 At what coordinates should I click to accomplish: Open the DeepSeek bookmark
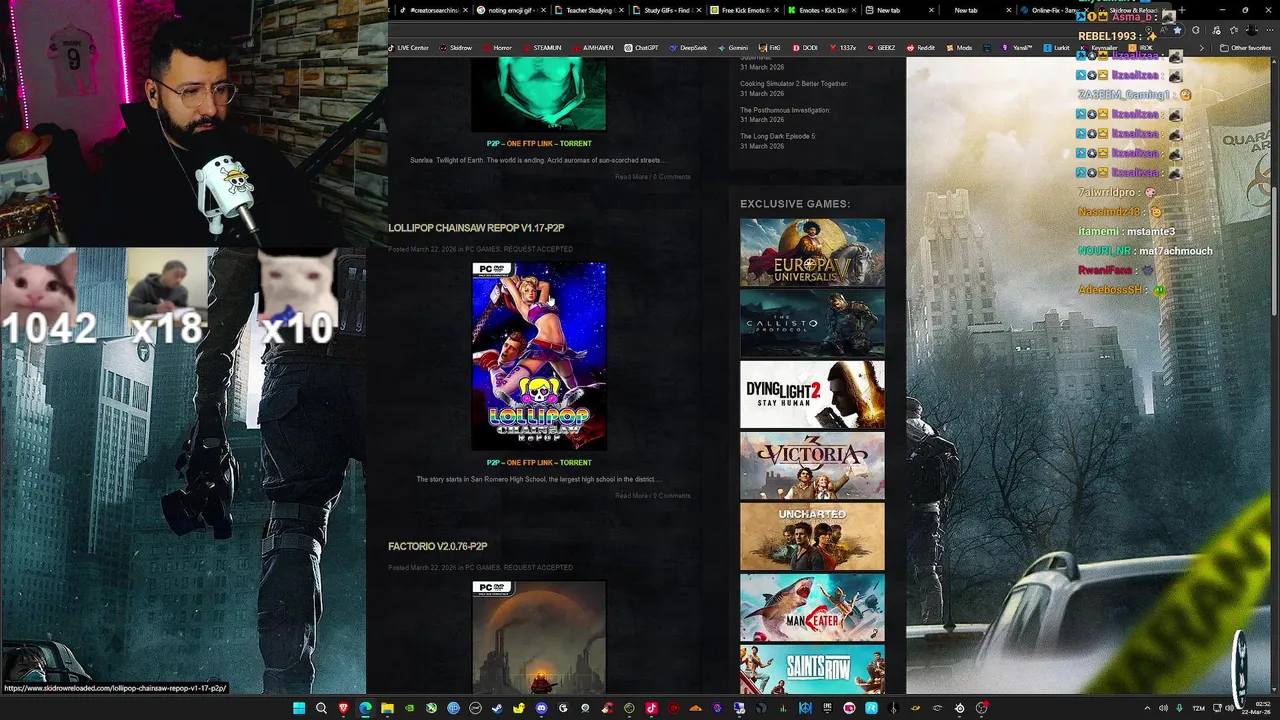click(689, 48)
